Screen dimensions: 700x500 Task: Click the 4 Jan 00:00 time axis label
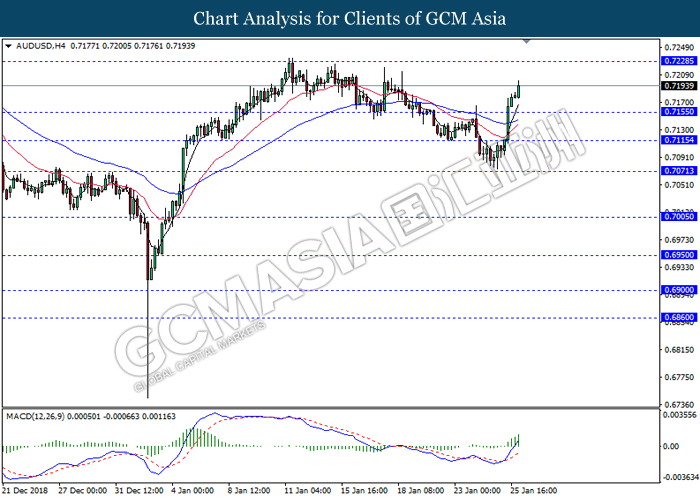coord(193,491)
